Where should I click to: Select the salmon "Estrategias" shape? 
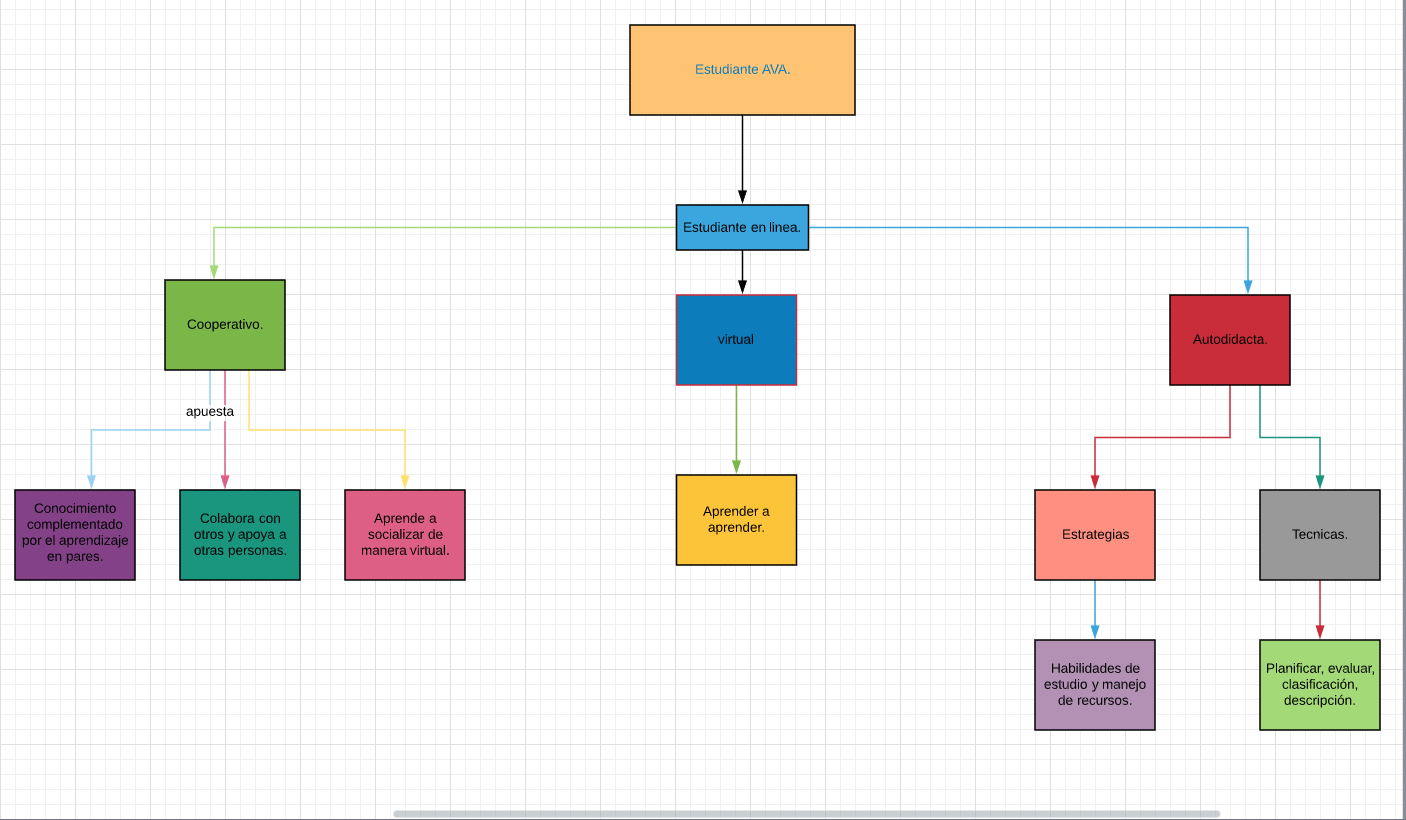pos(1094,534)
